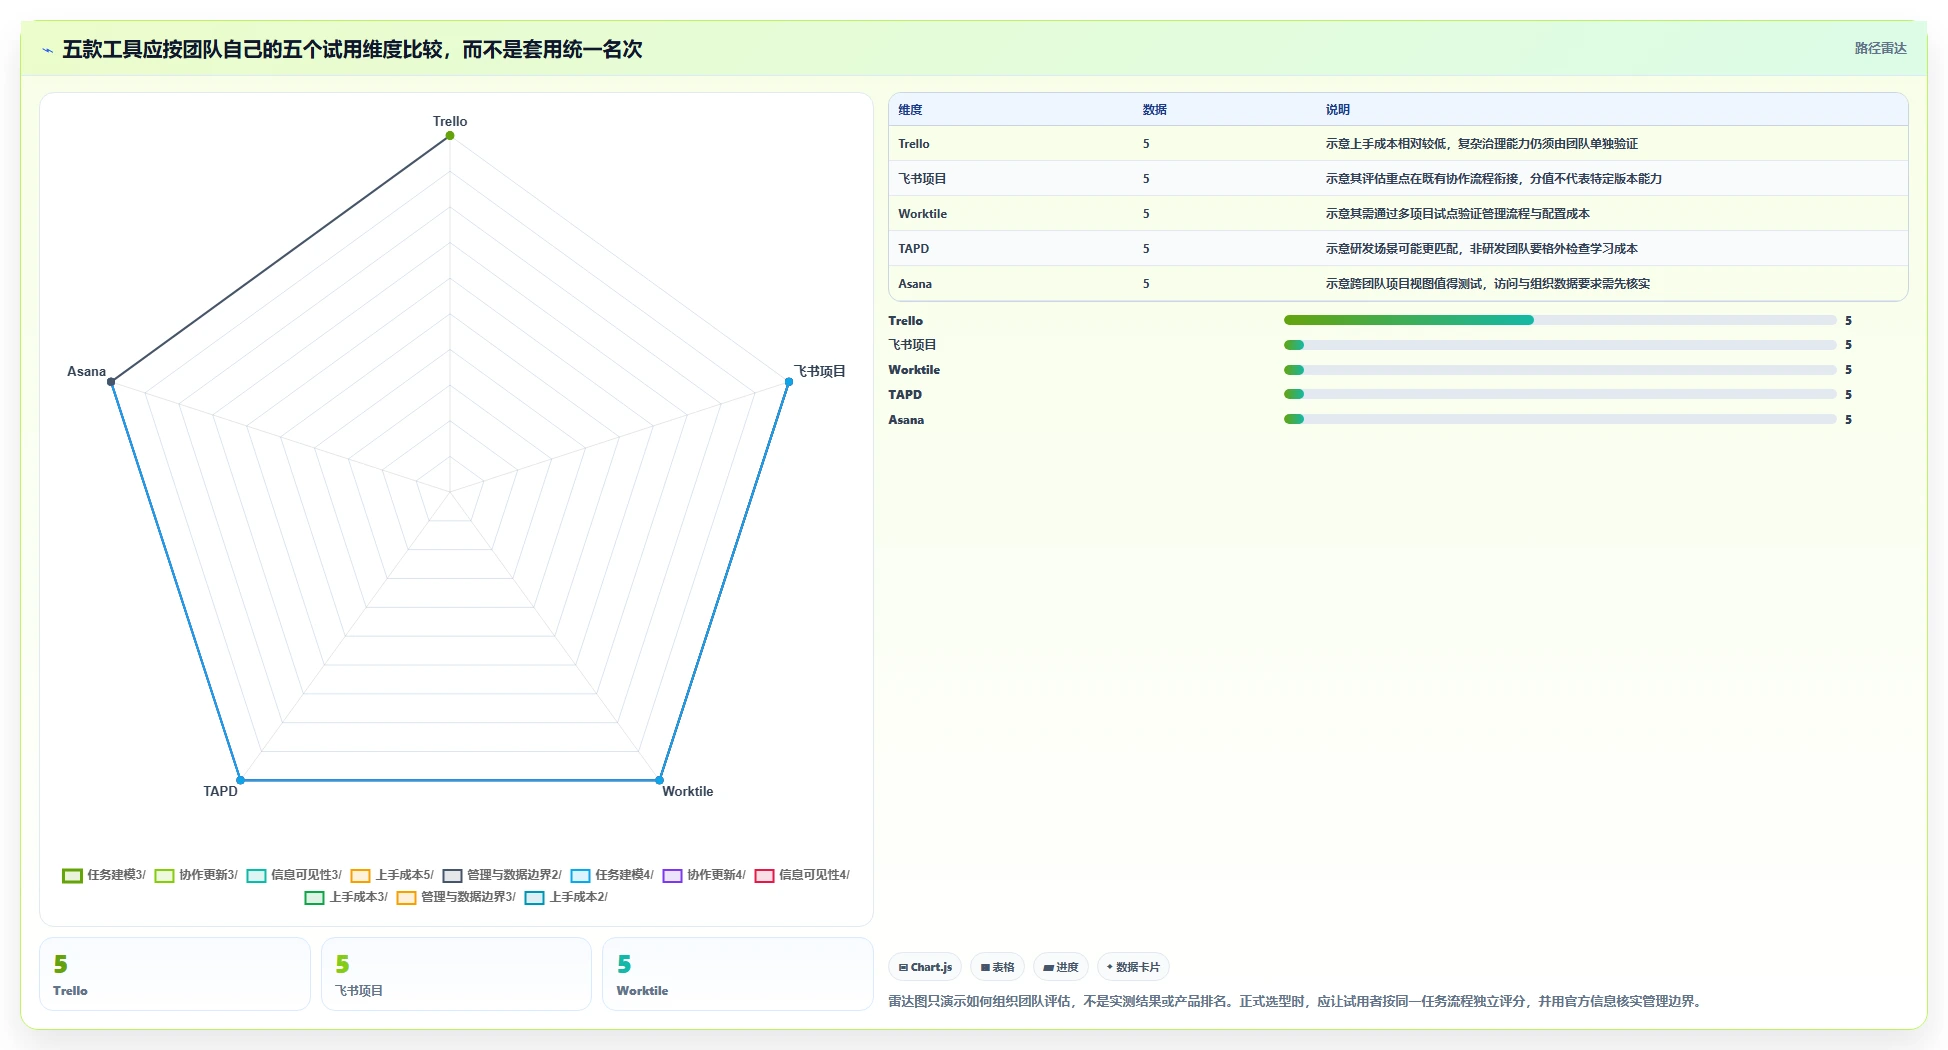Click the TAPD cell in the table
This screenshot has width=1948, height=1050.
[x=914, y=249]
